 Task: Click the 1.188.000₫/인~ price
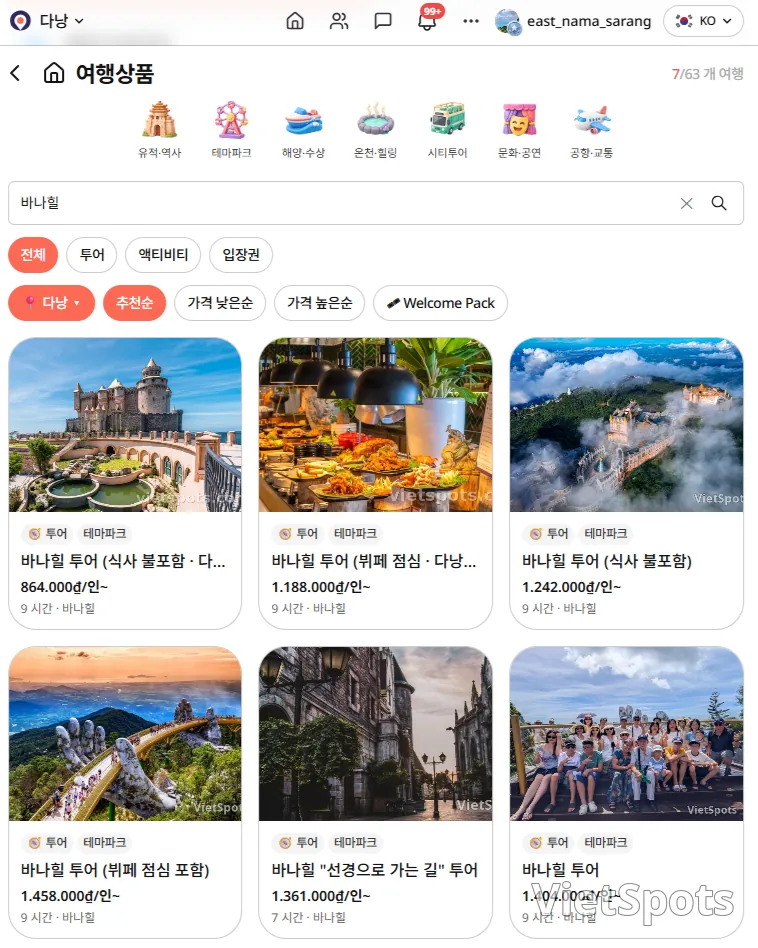321,587
